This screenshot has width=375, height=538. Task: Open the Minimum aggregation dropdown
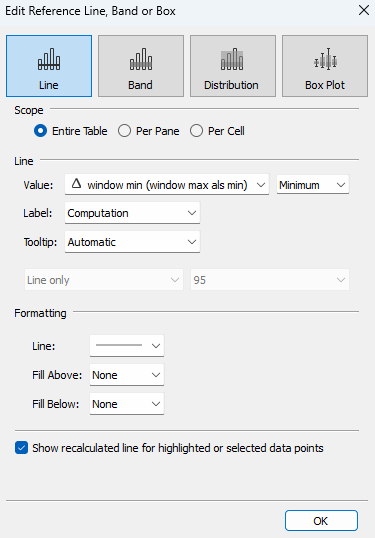pyautogui.click(x=313, y=185)
